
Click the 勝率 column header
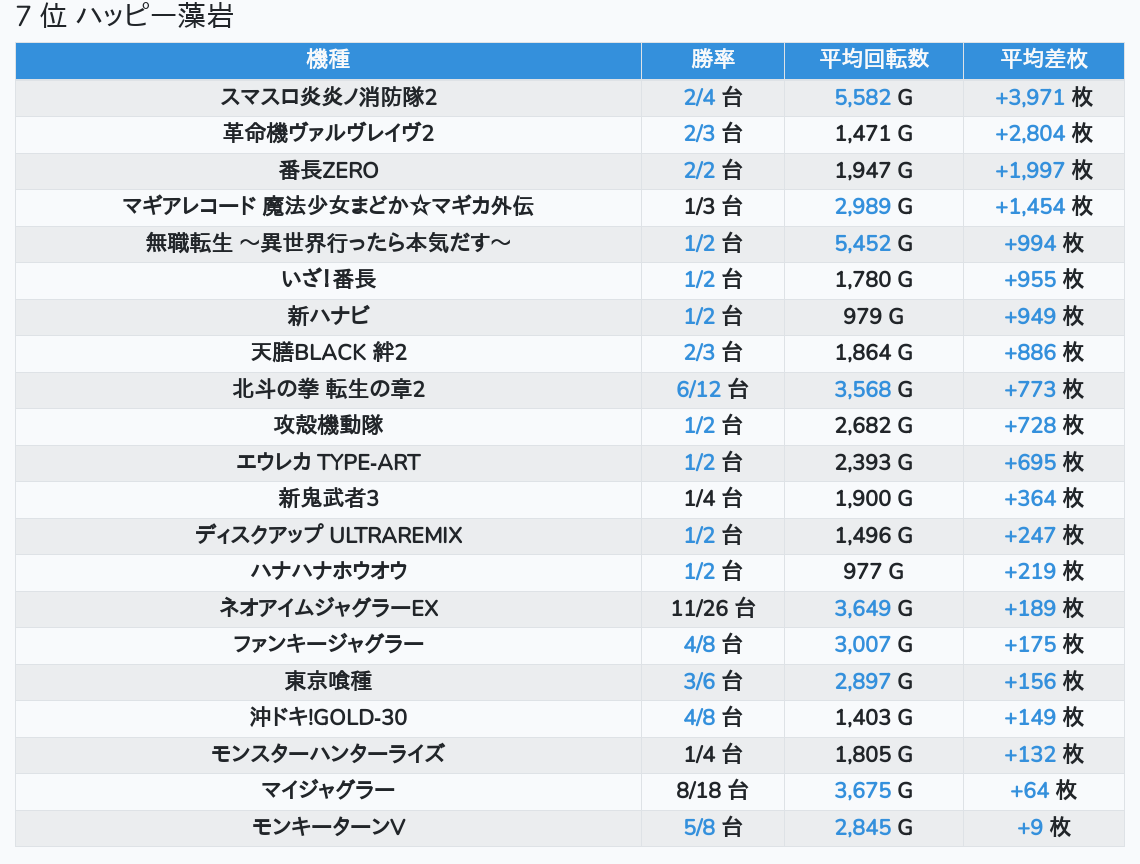[713, 60]
